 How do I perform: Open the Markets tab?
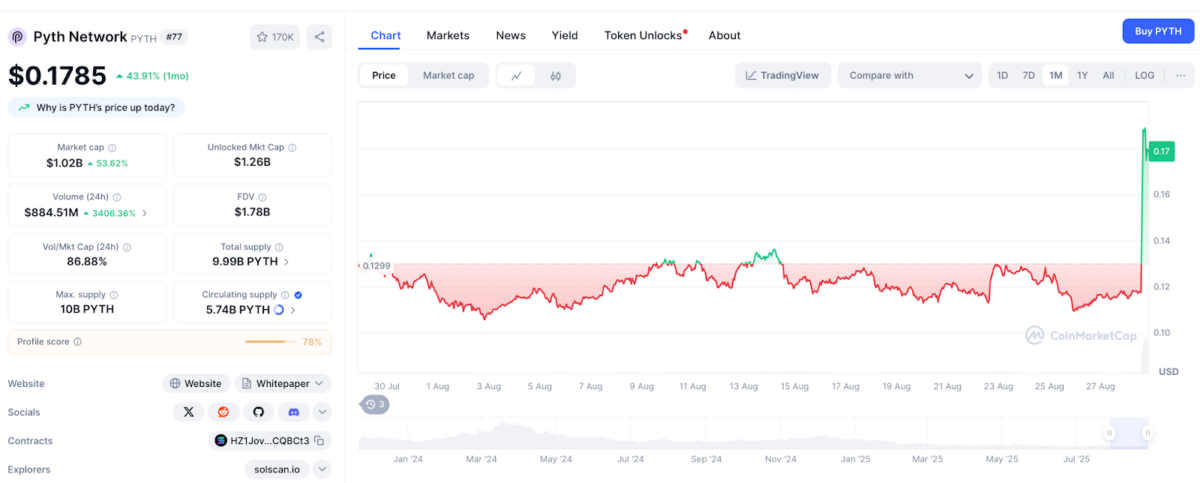[448, 35]
